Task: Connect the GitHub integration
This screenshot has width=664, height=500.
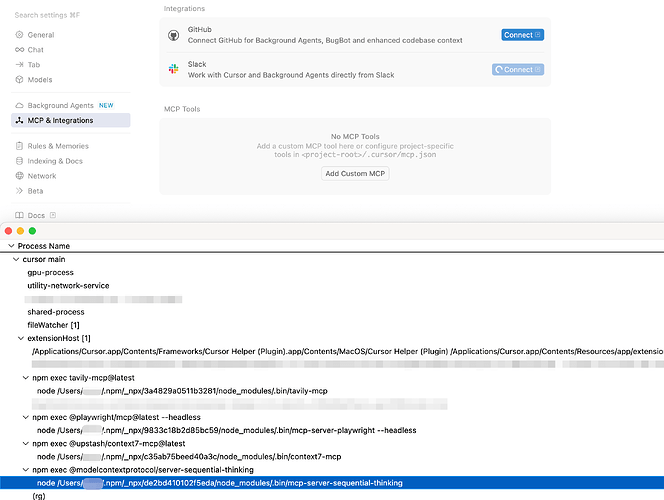Action: [x=522, y=35]
